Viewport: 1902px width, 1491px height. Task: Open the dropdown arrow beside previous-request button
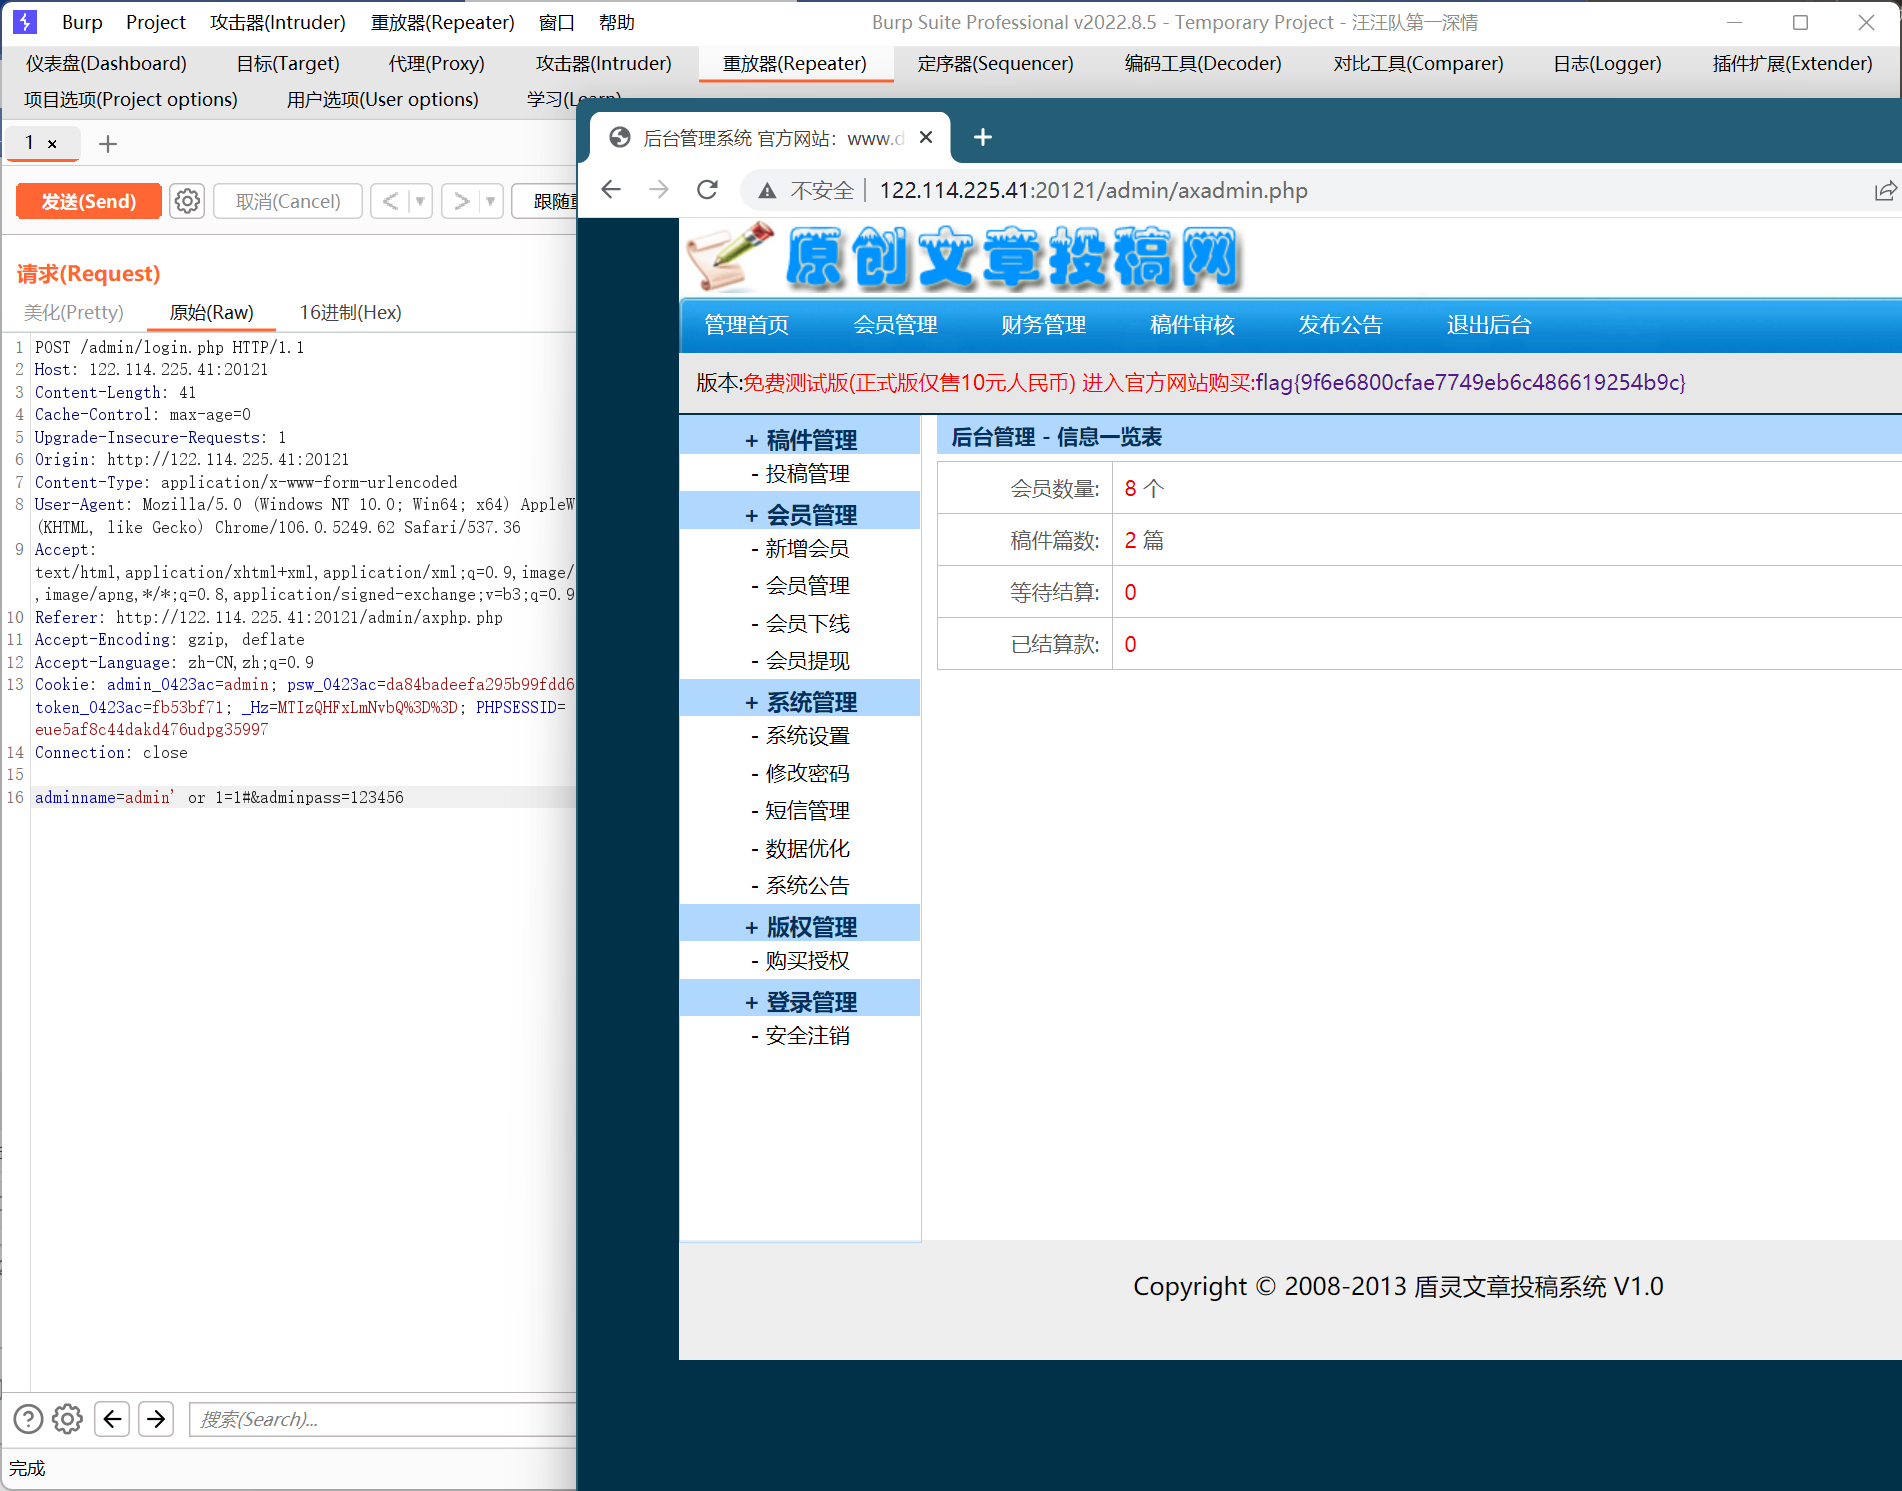point(419,201)
